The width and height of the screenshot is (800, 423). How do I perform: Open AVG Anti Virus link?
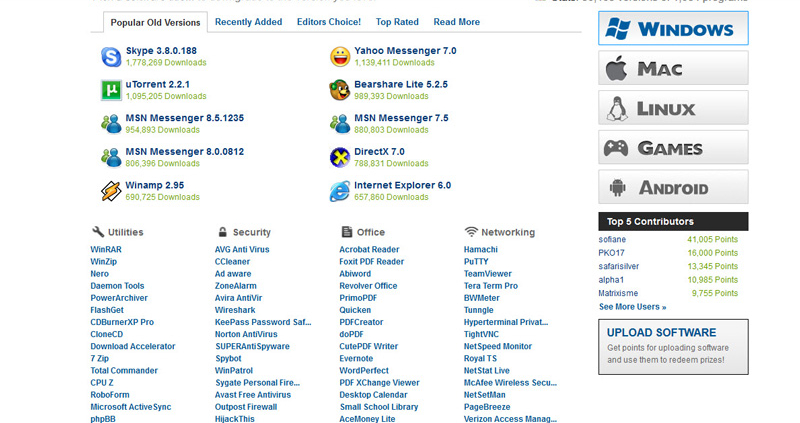coord(242,250)
